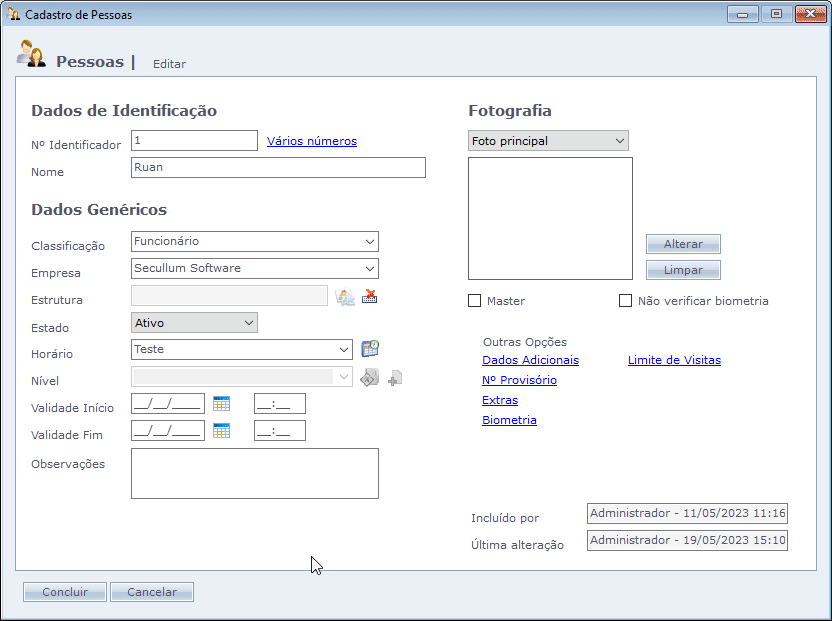
Task: Click into the Observações text box
Action: coord(255,473)
